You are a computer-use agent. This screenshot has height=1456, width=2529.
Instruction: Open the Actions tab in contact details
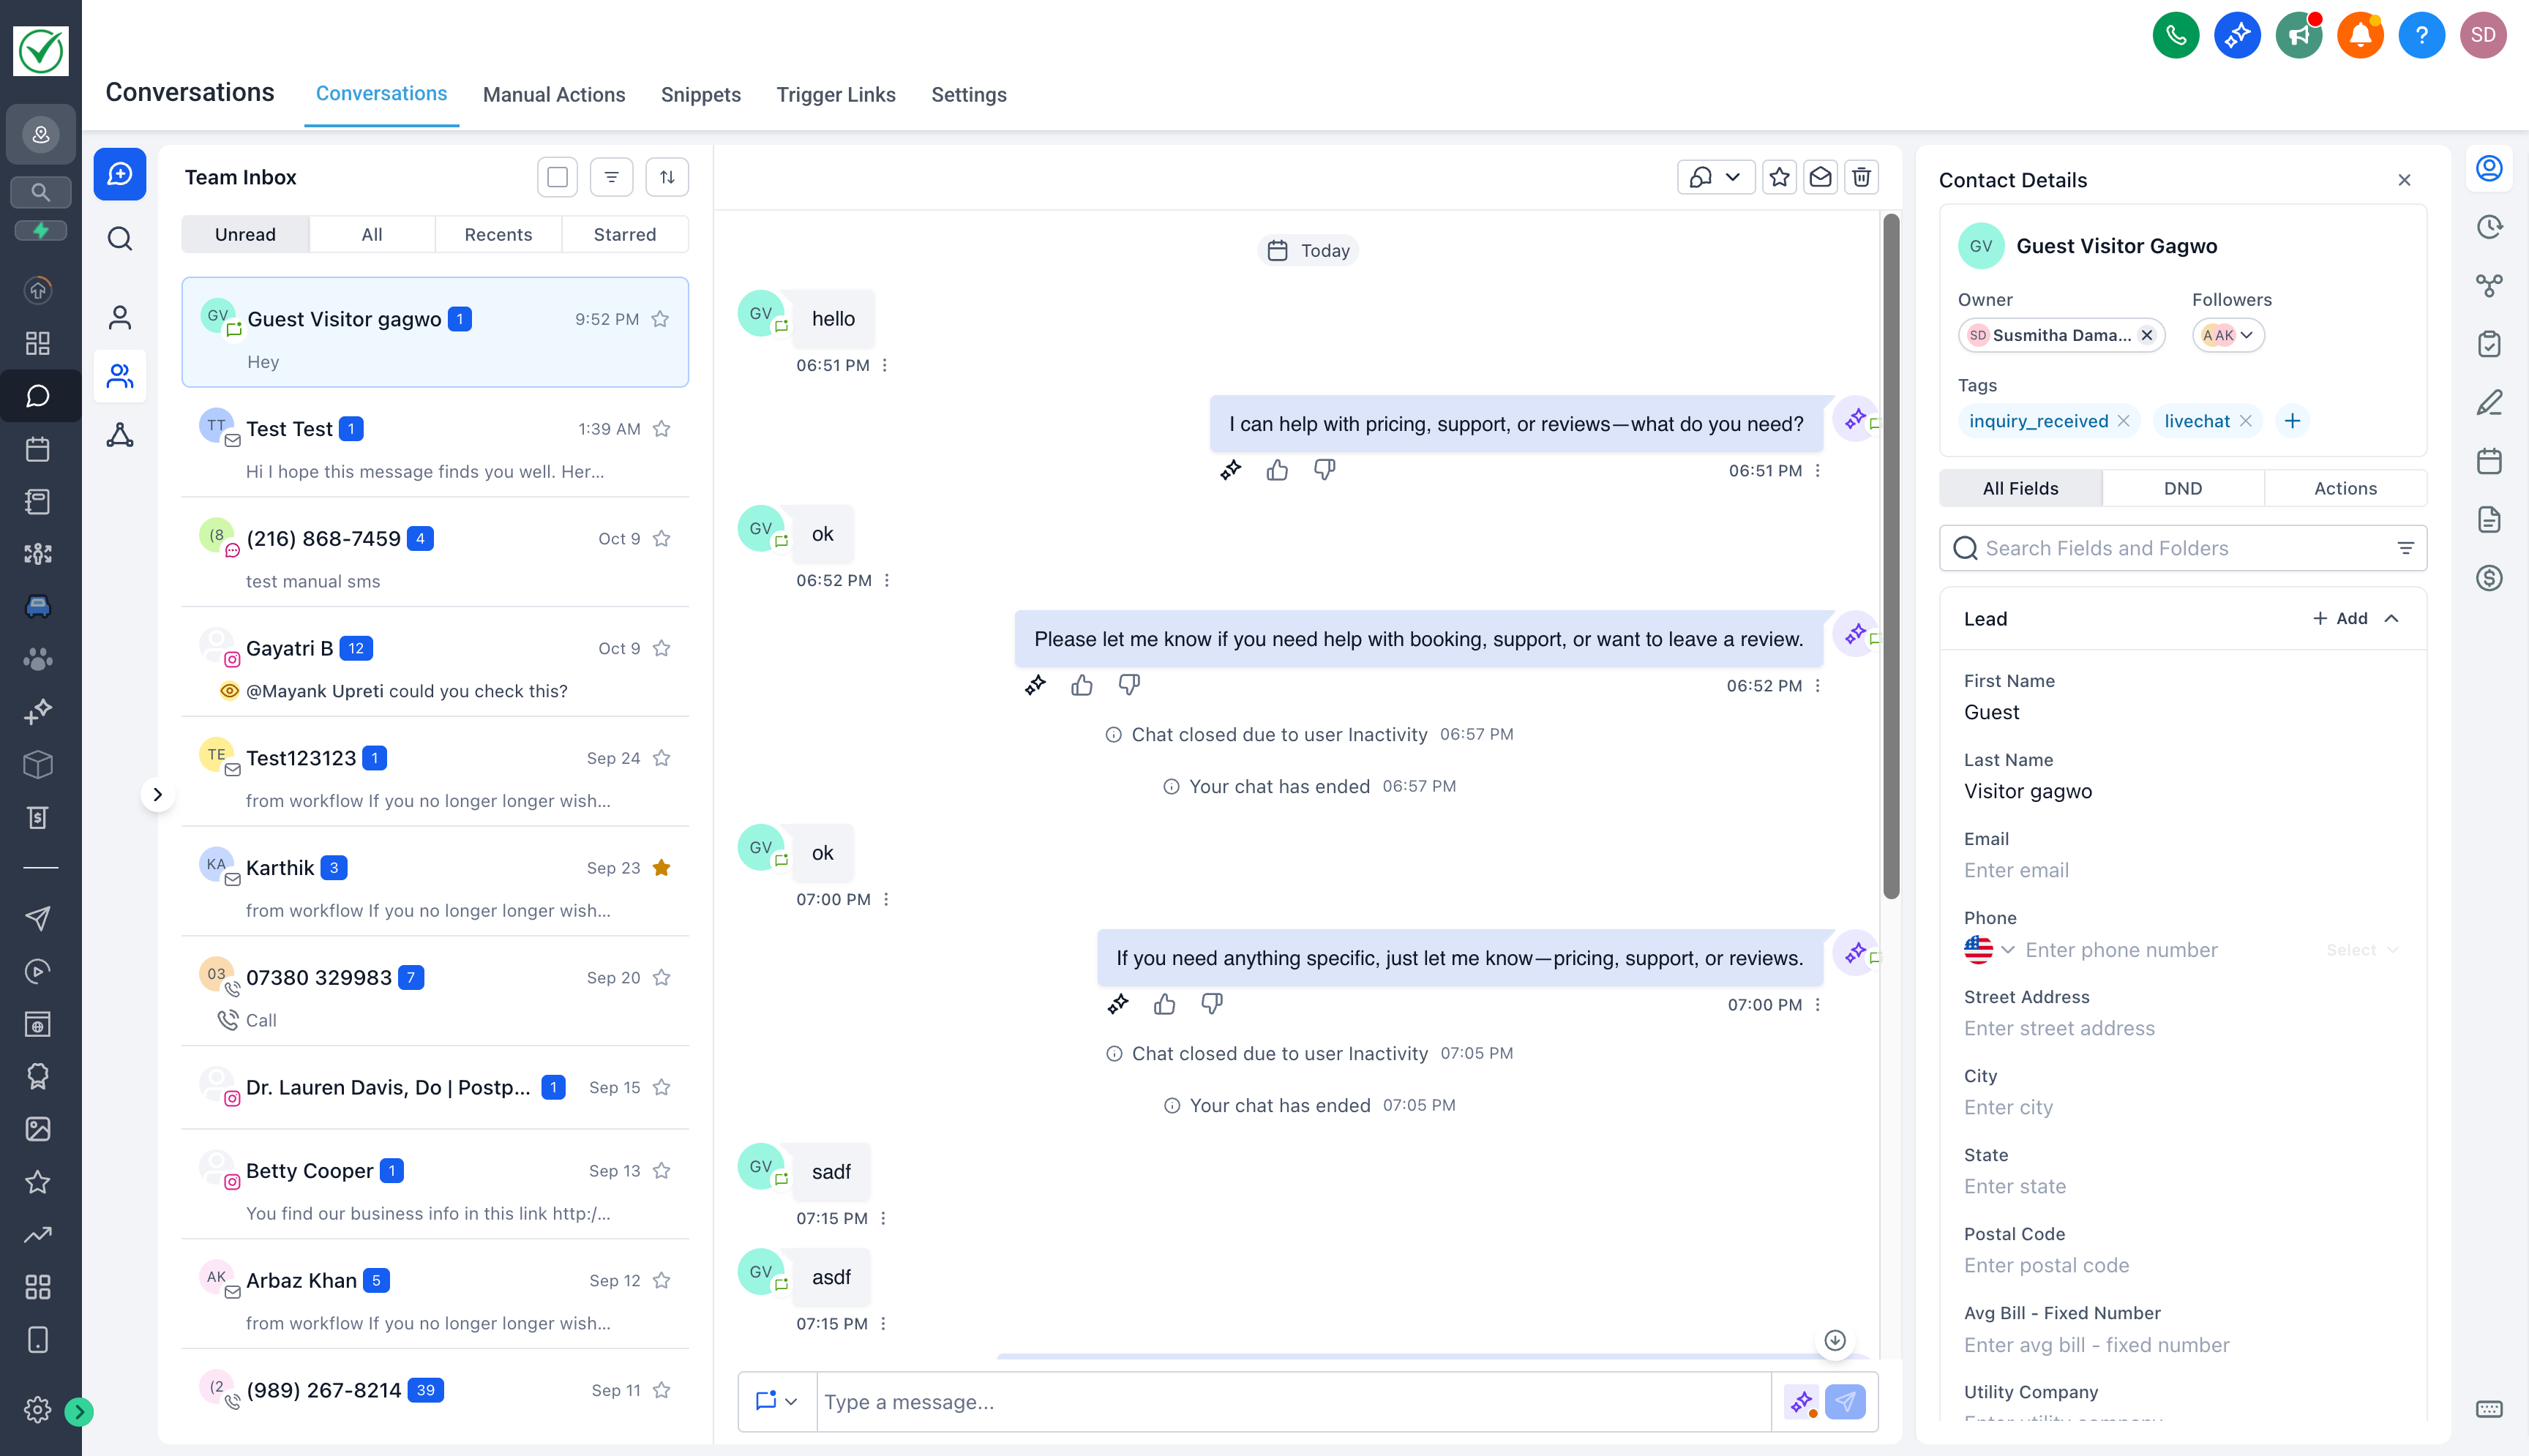click(2345, 488)
